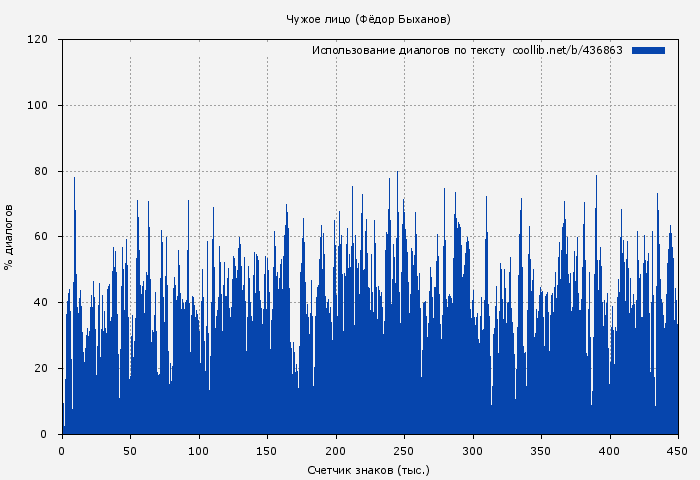Click the 300 tick on the horizontal axis
The width and height of the screenshot is (700, 480).
[473, 451]
